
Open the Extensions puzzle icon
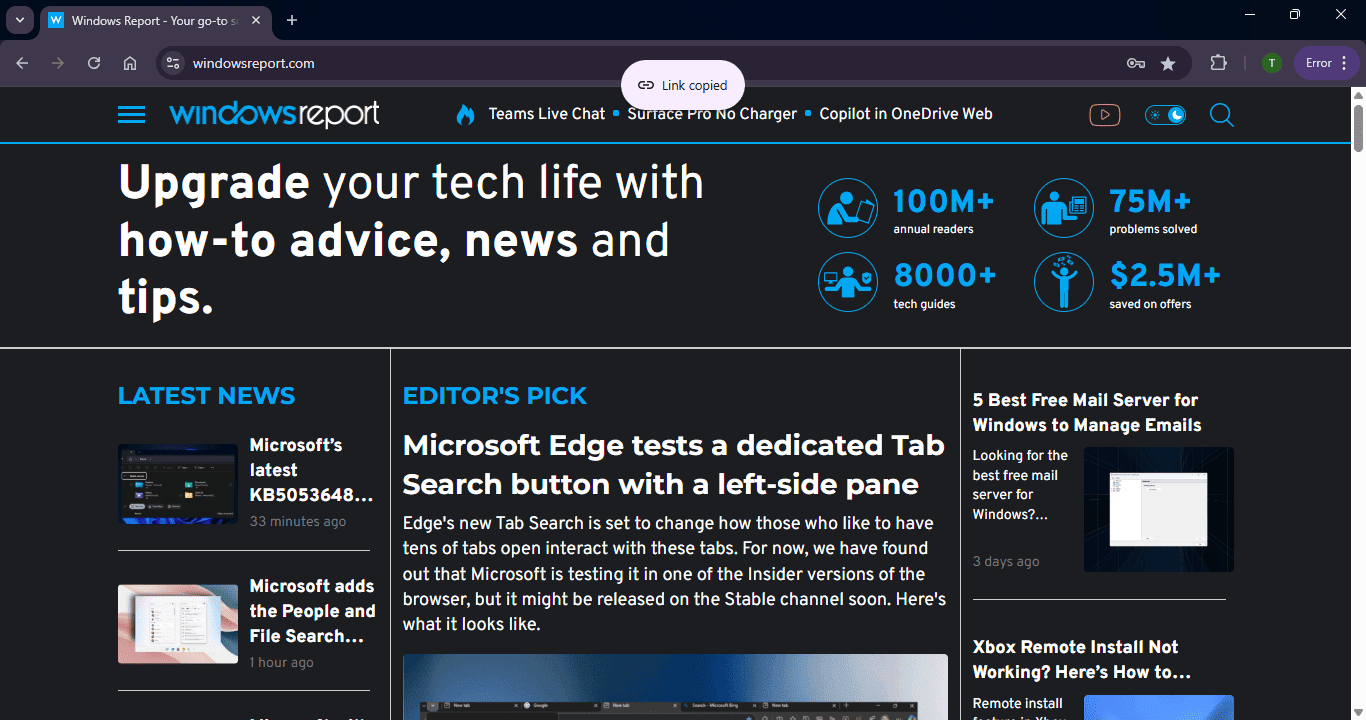pyautogui.click(x=1218, y=63)
